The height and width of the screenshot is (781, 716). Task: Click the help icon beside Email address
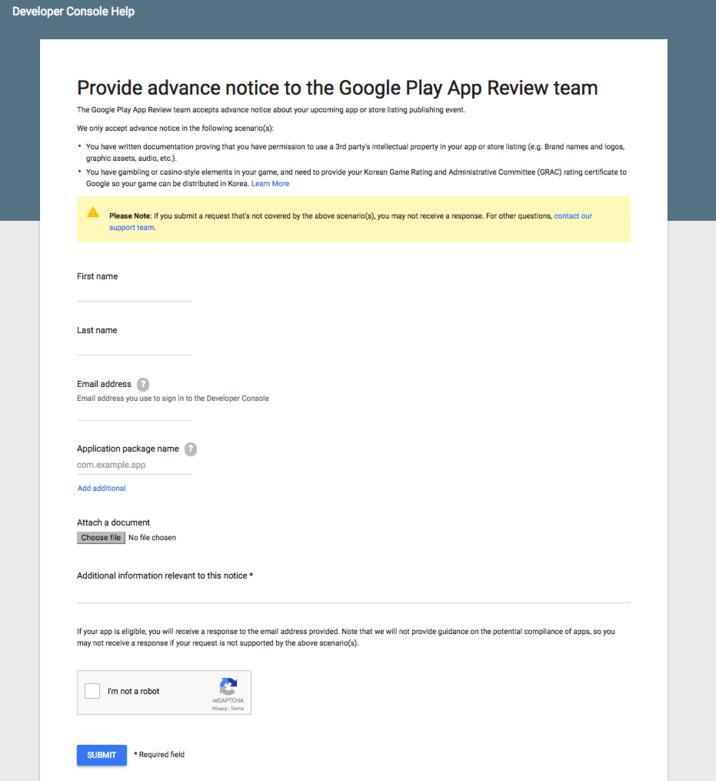(x=143, y=384)
